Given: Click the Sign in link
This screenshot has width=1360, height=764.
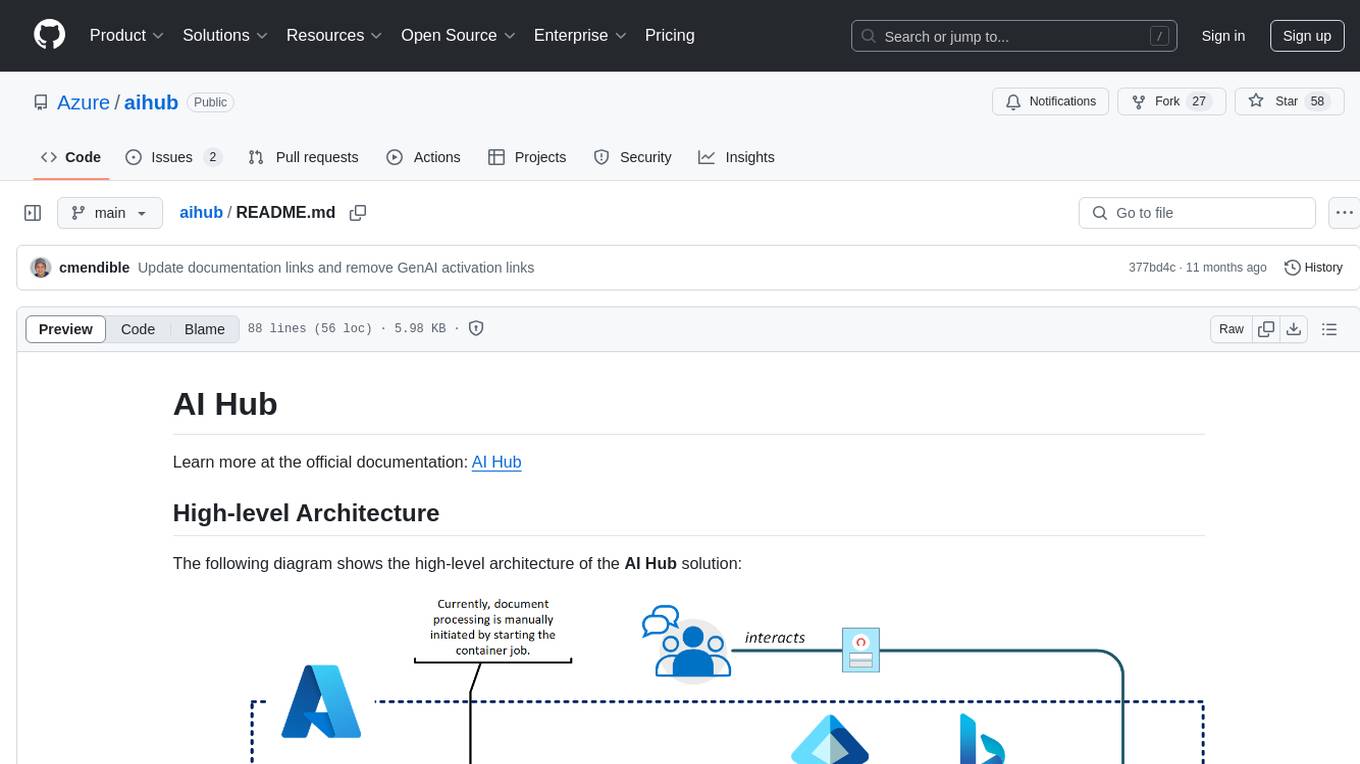Looking at the screenshot, I should 1223,36.
